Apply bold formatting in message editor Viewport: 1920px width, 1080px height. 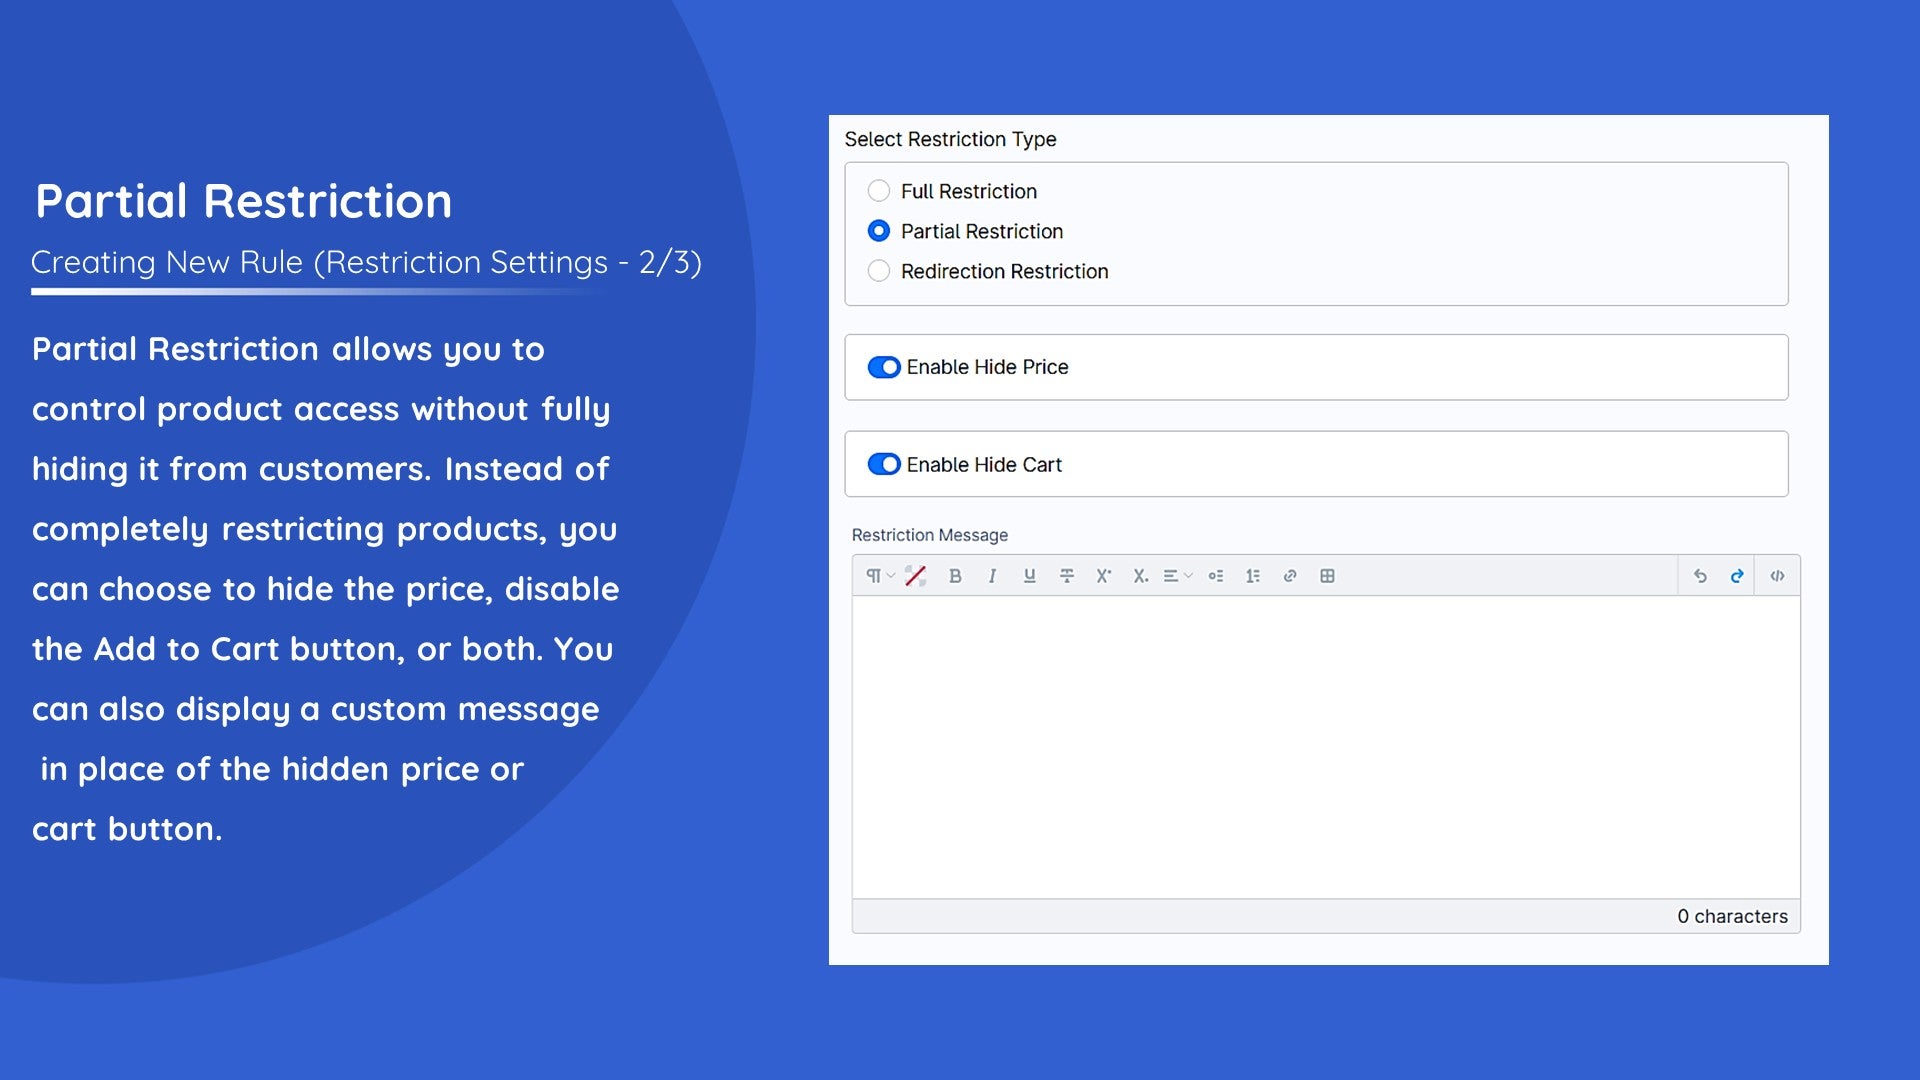tap(955, 576)
